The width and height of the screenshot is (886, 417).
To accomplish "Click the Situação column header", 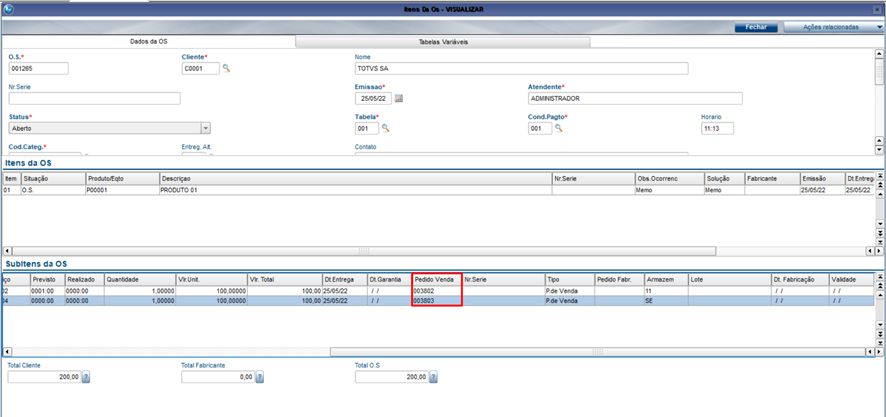I will click(x=53, y=179).
